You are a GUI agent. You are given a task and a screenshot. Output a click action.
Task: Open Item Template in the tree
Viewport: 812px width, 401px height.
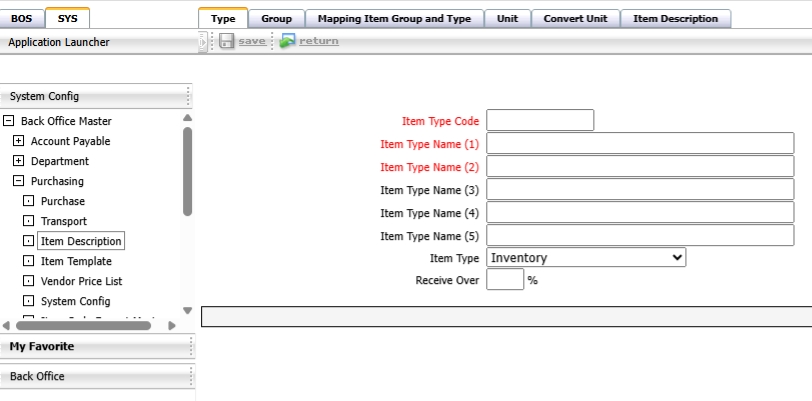pyautogui.click(x=76, y=261)
